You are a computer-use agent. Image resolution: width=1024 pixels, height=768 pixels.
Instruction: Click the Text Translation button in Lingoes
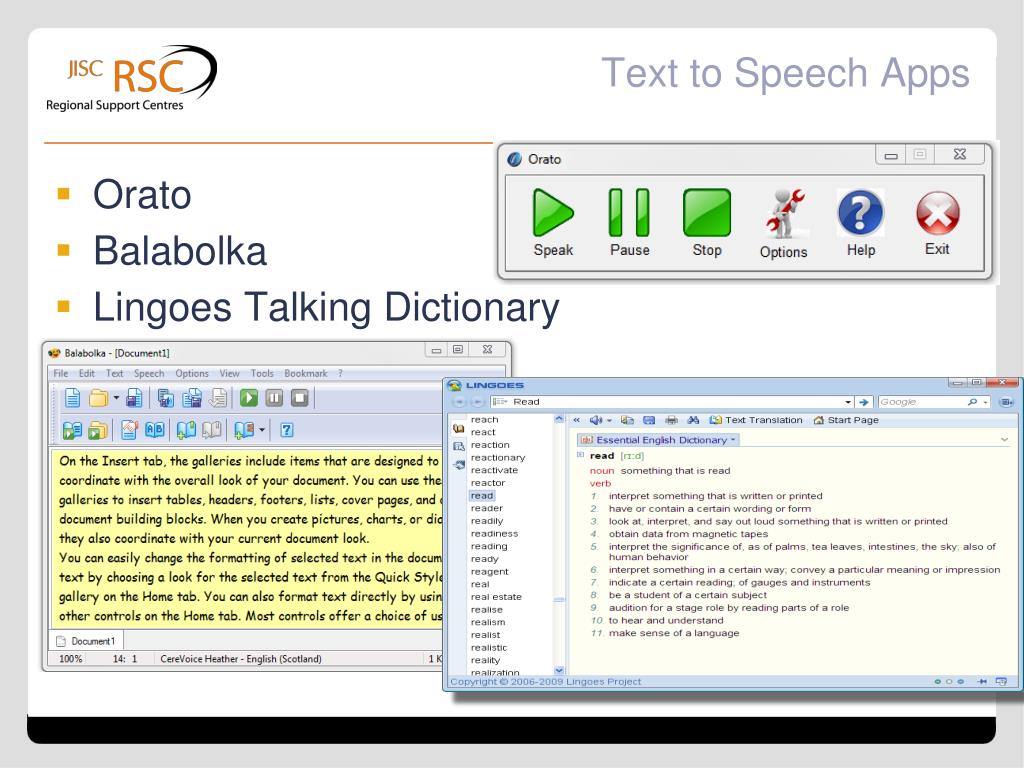(x=756, y=420)
